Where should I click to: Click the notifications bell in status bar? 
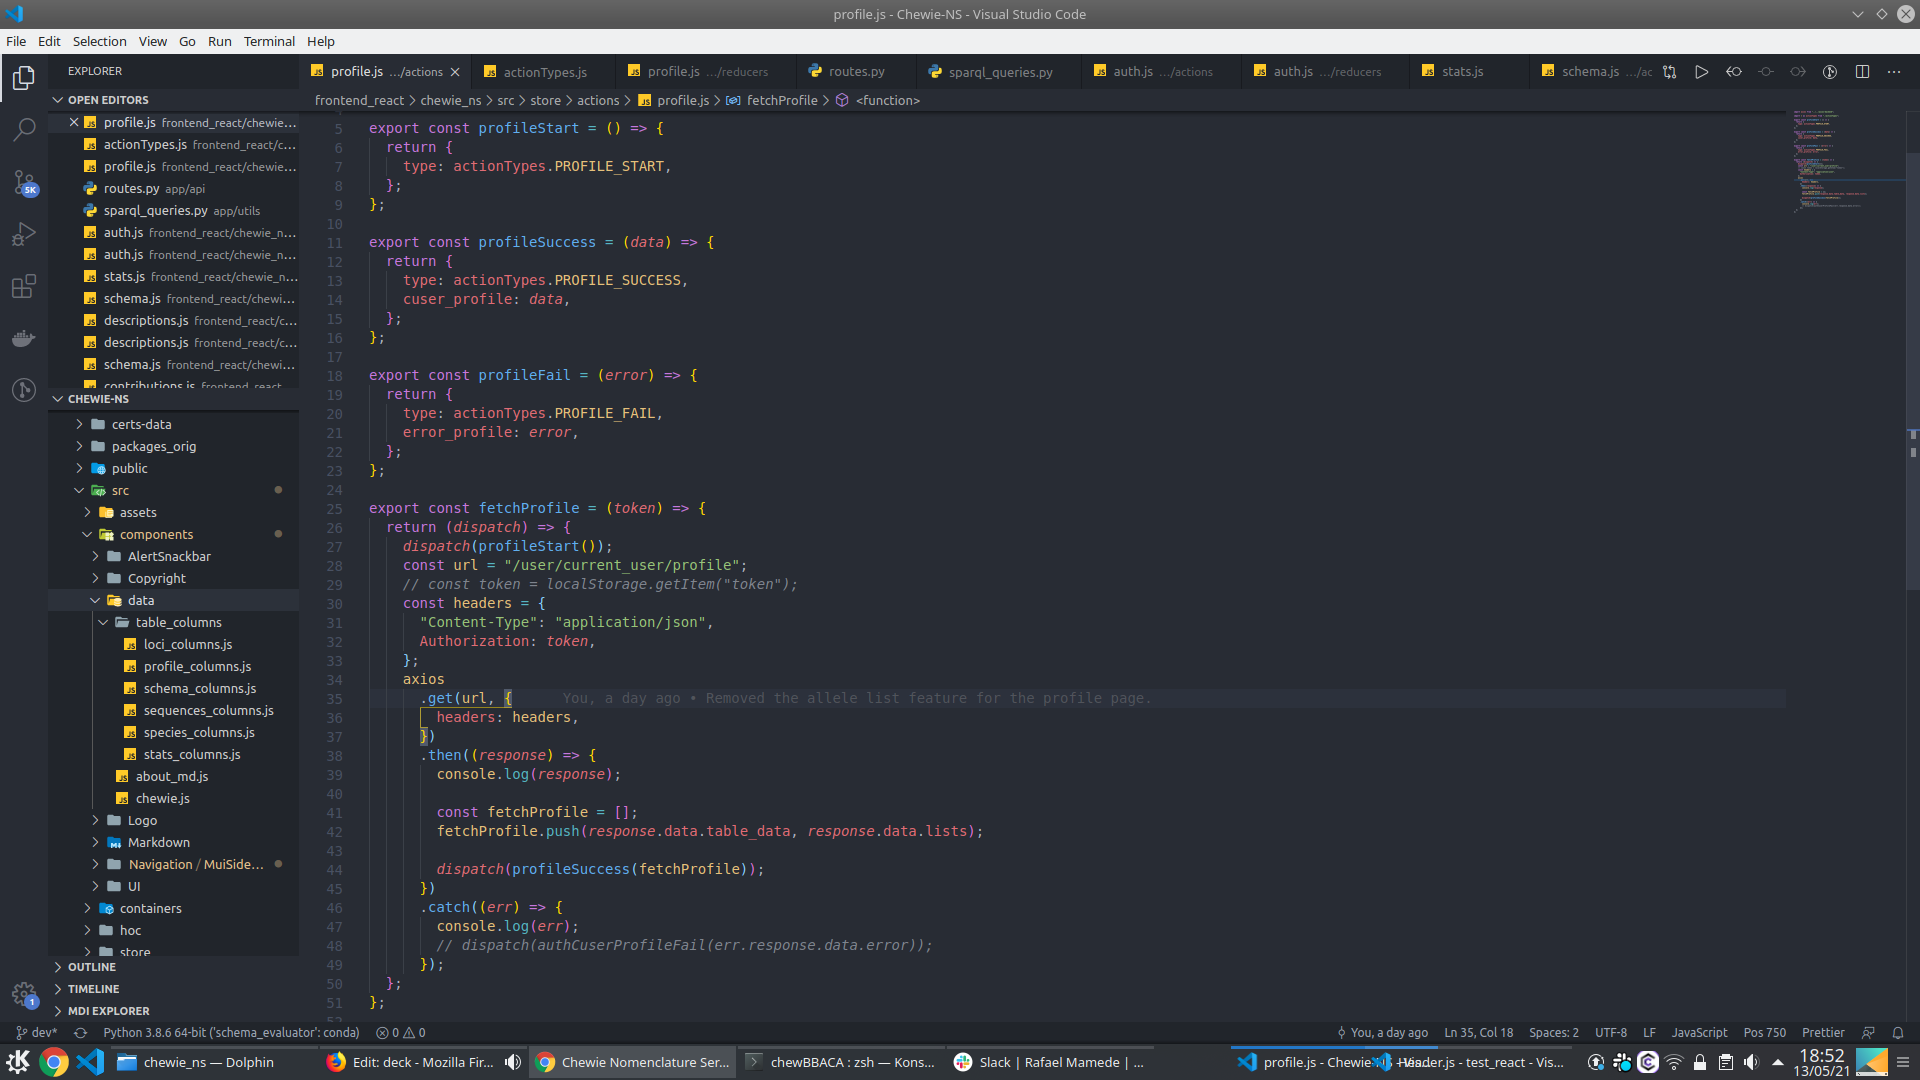click(1898, 1033)
